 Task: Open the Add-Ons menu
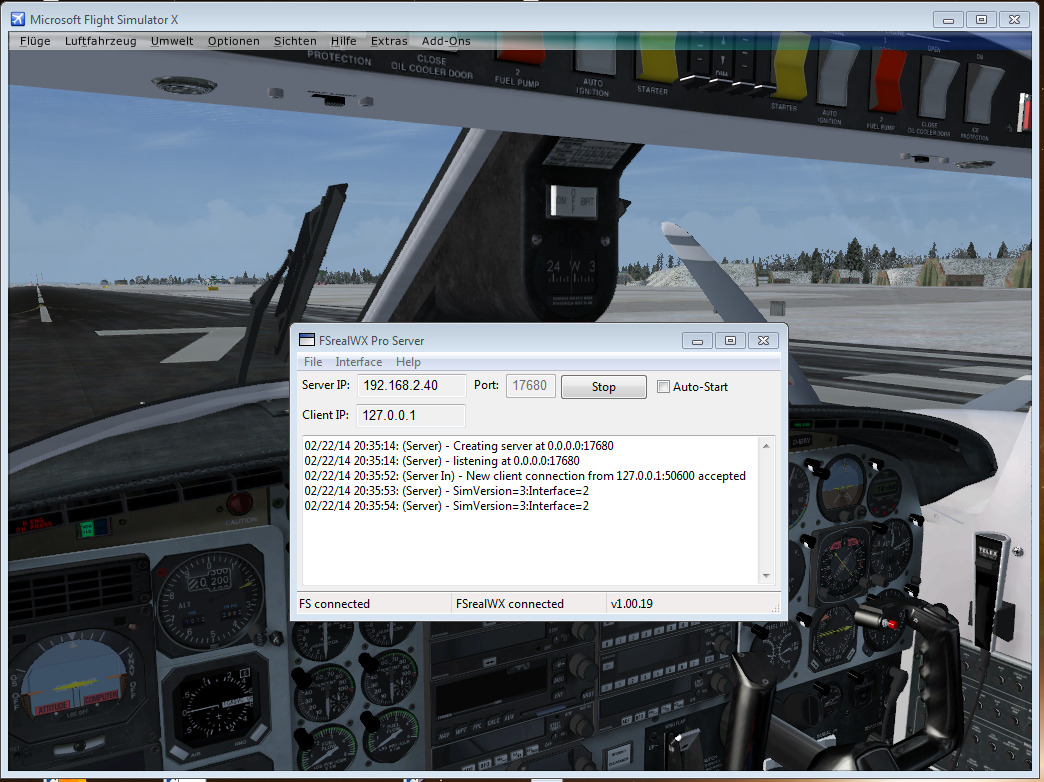click(445, 41)
